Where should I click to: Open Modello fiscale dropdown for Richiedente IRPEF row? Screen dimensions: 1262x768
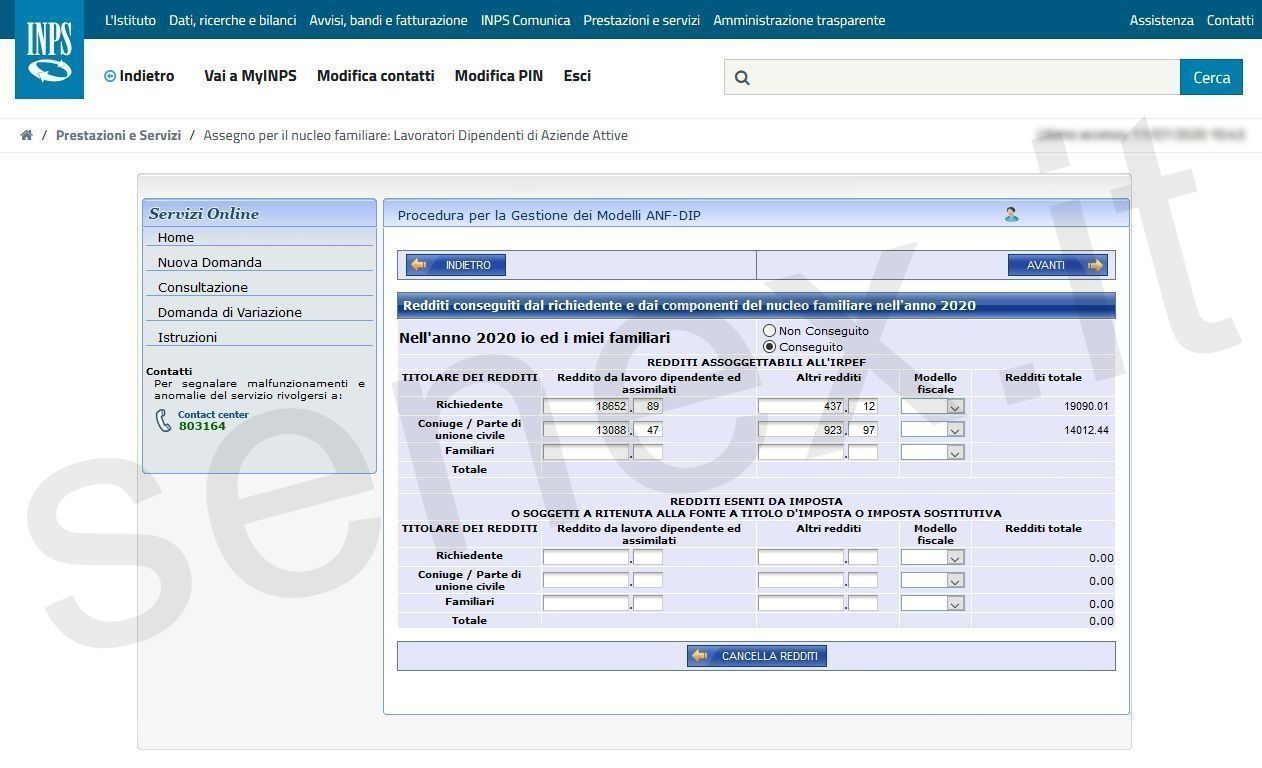pyautogui.click(x=932, y=406)
